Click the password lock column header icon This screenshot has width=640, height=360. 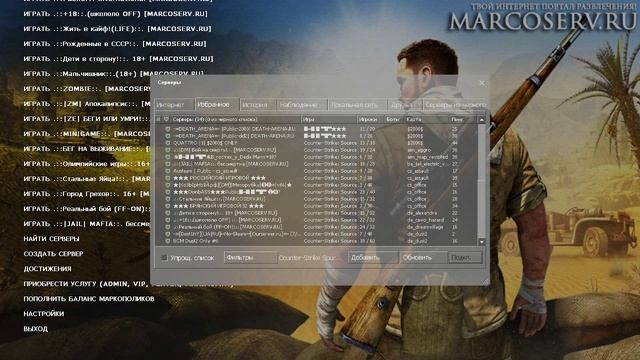(158, 120)
